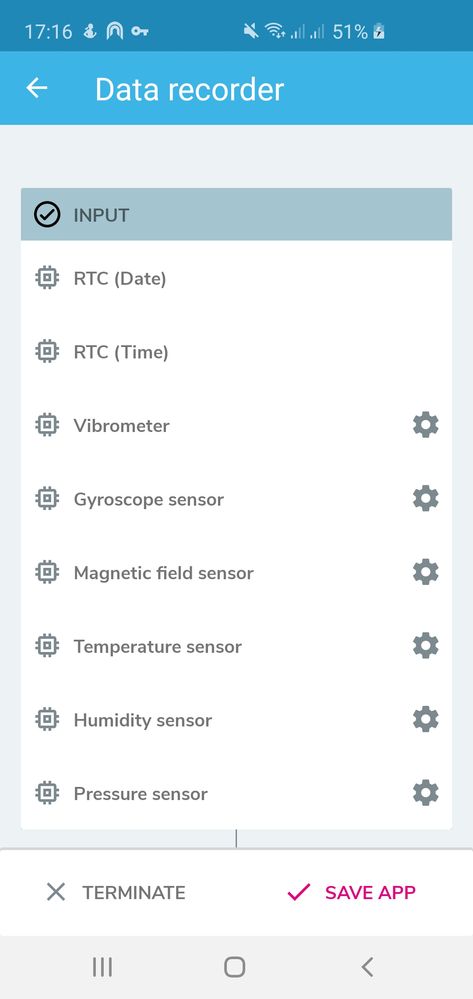Go back using the header arrow
Viewport: 473px width, 999px height.
pos(37,88)
